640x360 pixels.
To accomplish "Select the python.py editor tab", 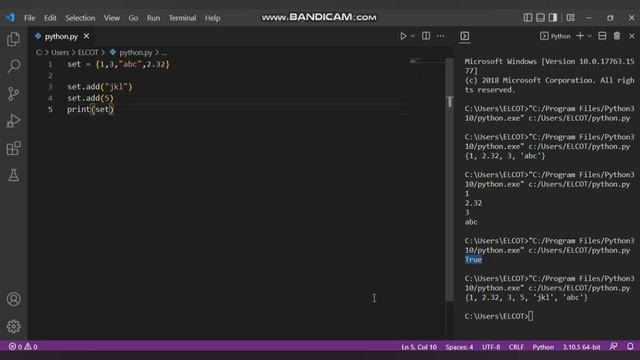I will point(62,36).
